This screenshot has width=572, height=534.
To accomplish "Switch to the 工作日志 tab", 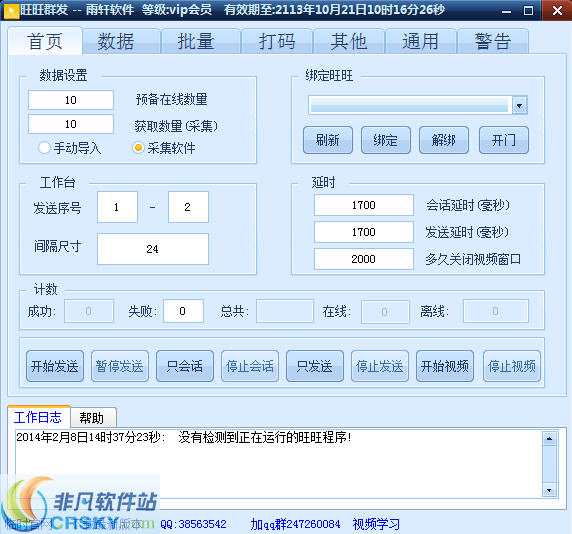I will click(38, 417).
